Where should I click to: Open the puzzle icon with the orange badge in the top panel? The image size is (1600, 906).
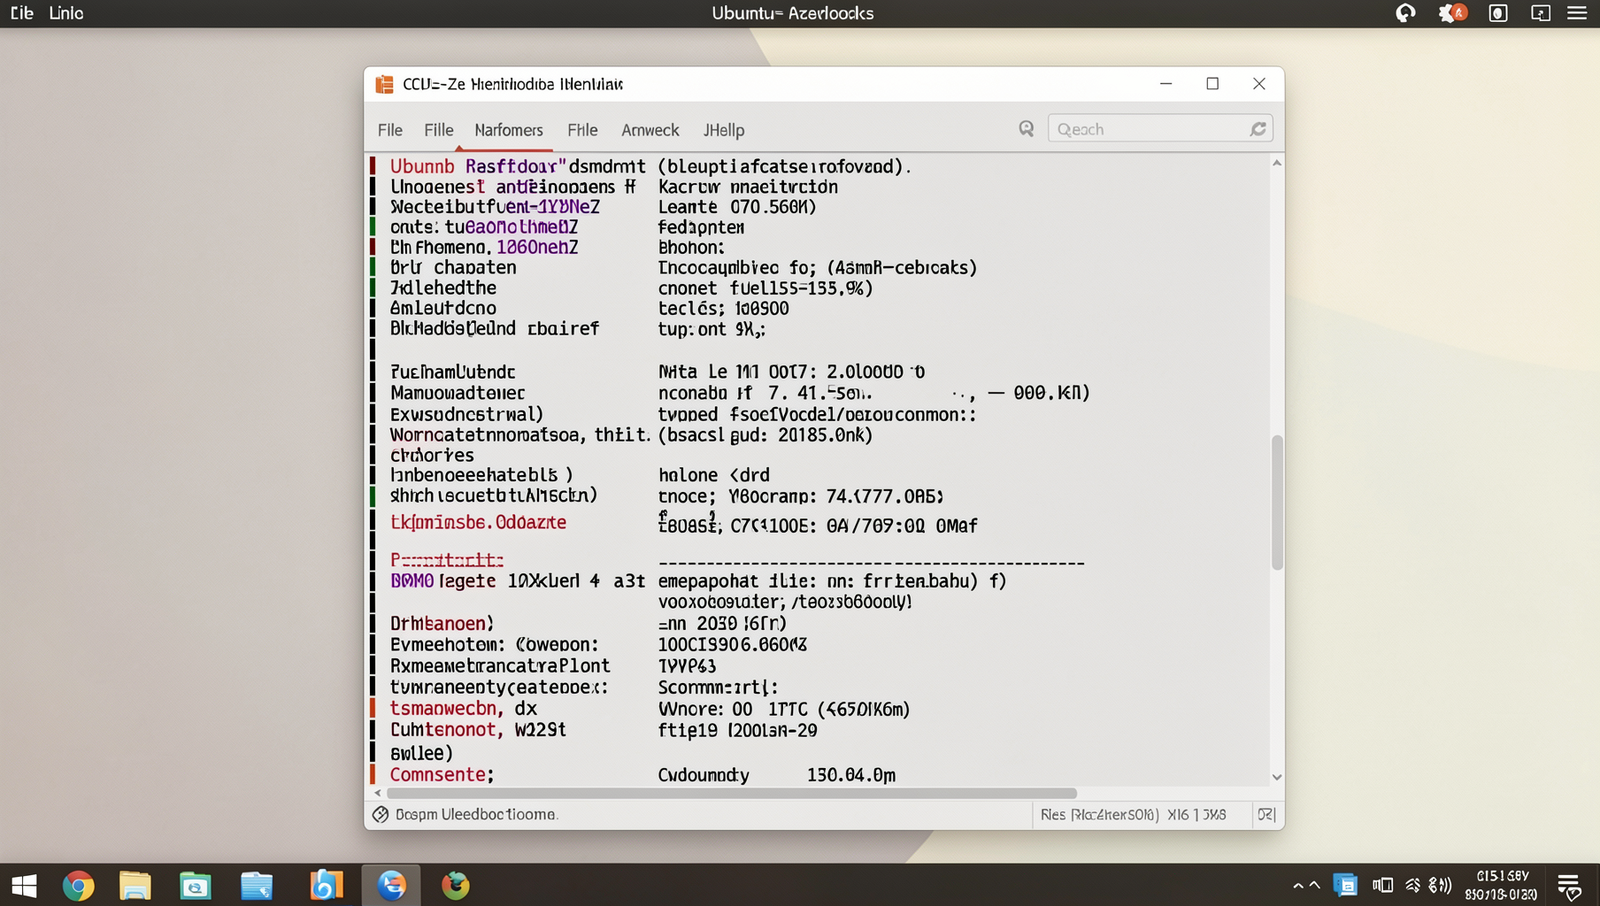click(x=1452, y=13)
